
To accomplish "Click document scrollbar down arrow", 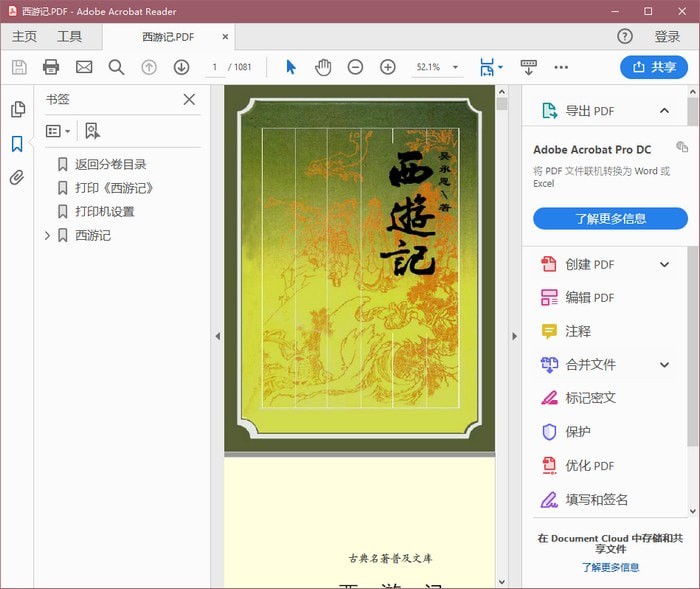I will (502, 582).
